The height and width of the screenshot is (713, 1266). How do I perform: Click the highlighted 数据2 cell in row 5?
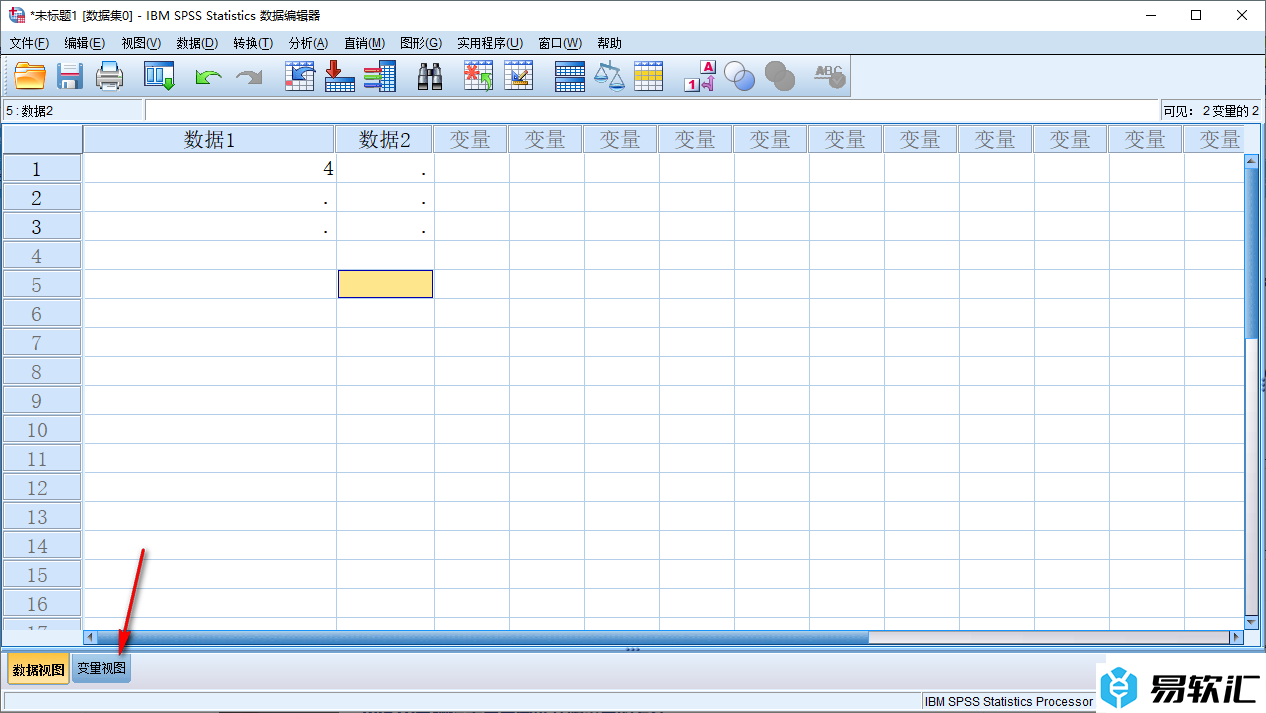[x=385, y=284]
